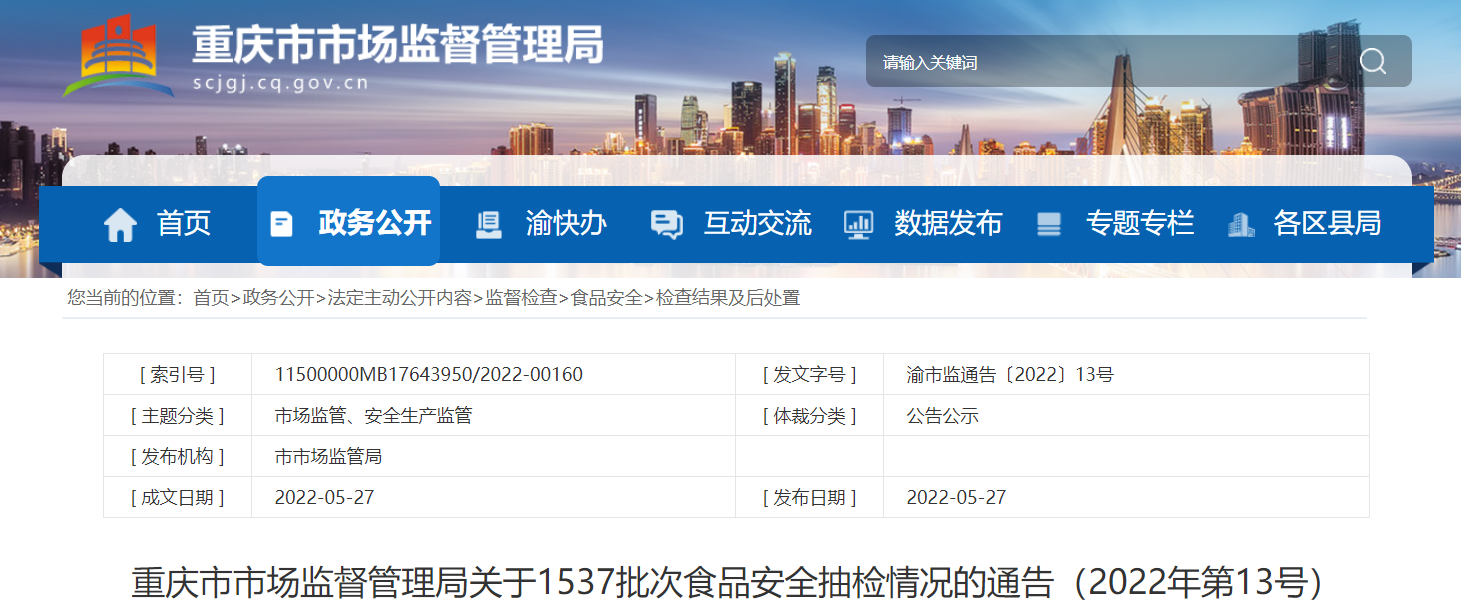Screen dimensions: 1461x610
Task: Open 检查结果及后处置 breadcrumb link
Action: point(728,298)
